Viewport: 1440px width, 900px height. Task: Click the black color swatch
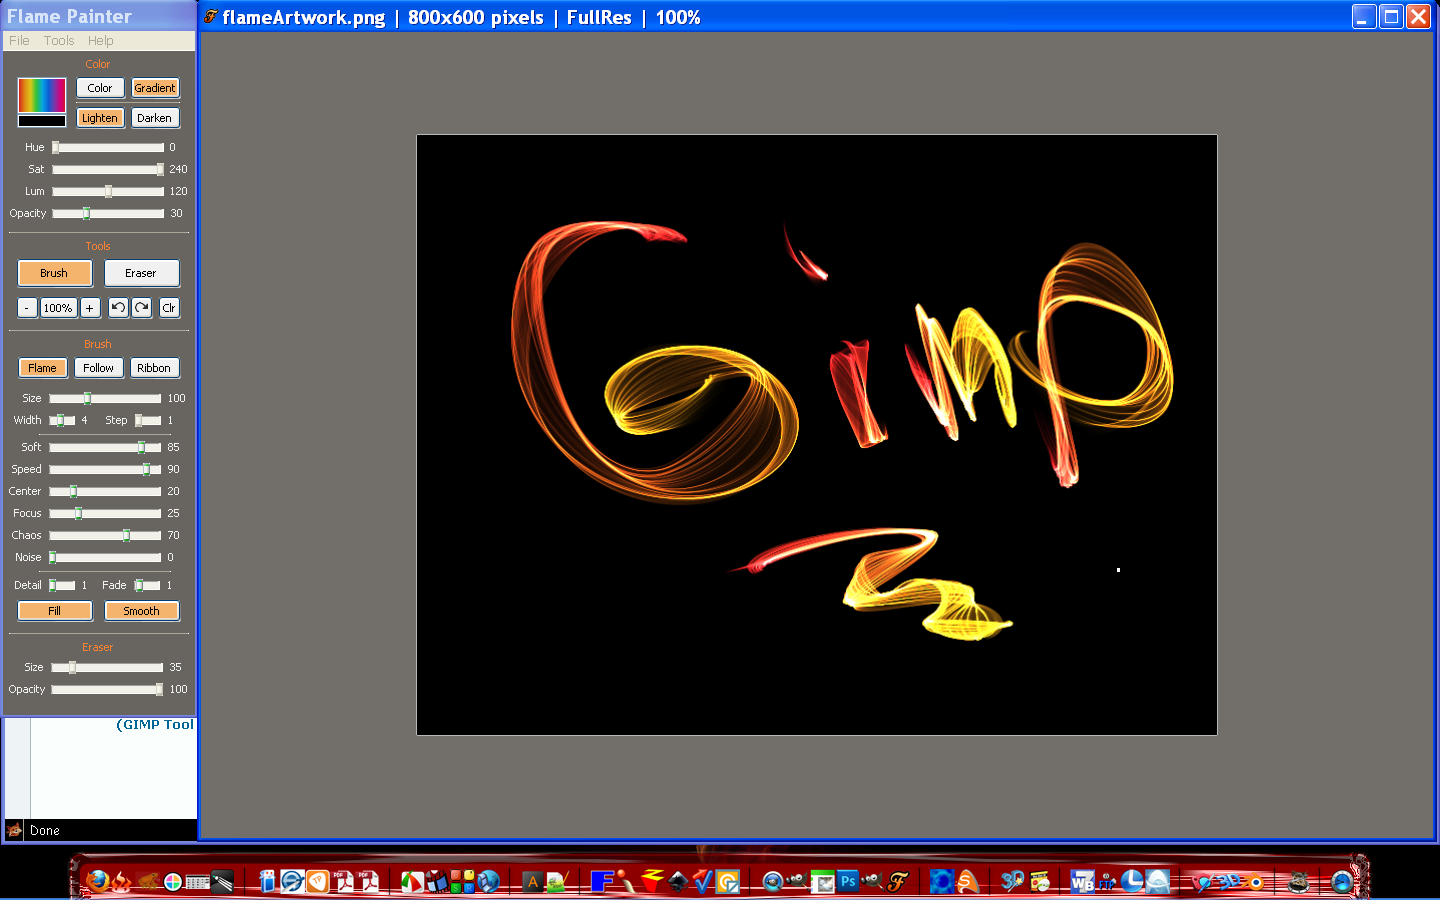coord(42,121)
